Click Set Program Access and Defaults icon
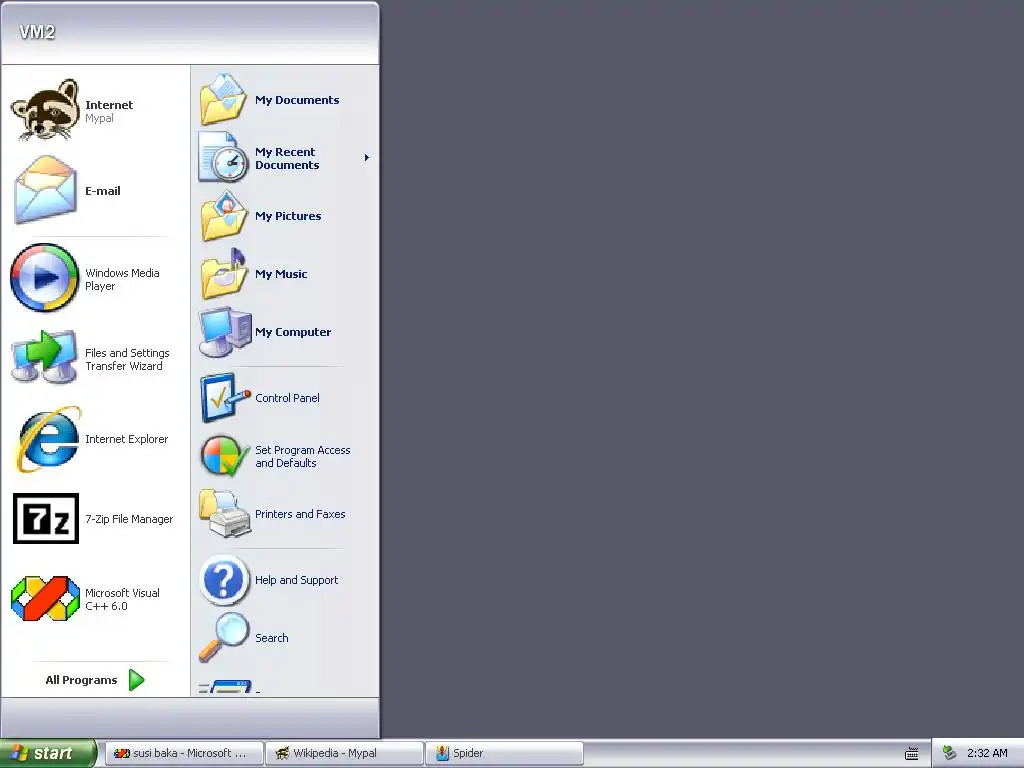This screenshot has width=1024, height=768. [224, 456]
